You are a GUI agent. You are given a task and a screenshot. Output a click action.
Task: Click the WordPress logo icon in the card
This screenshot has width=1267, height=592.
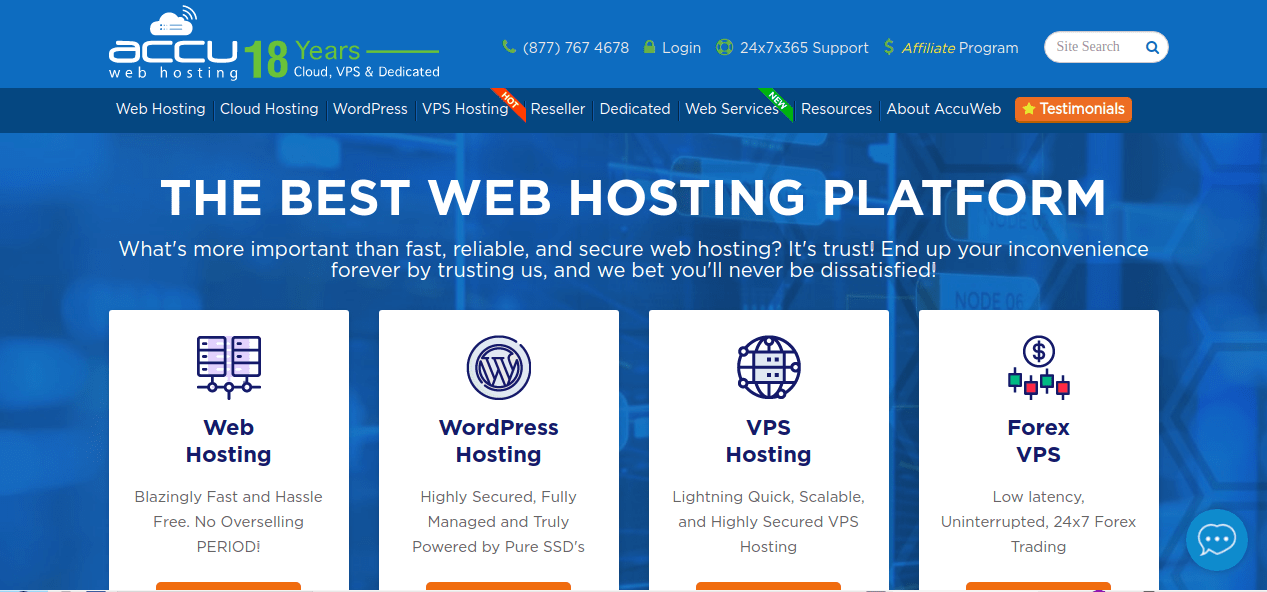click(499, 368)
